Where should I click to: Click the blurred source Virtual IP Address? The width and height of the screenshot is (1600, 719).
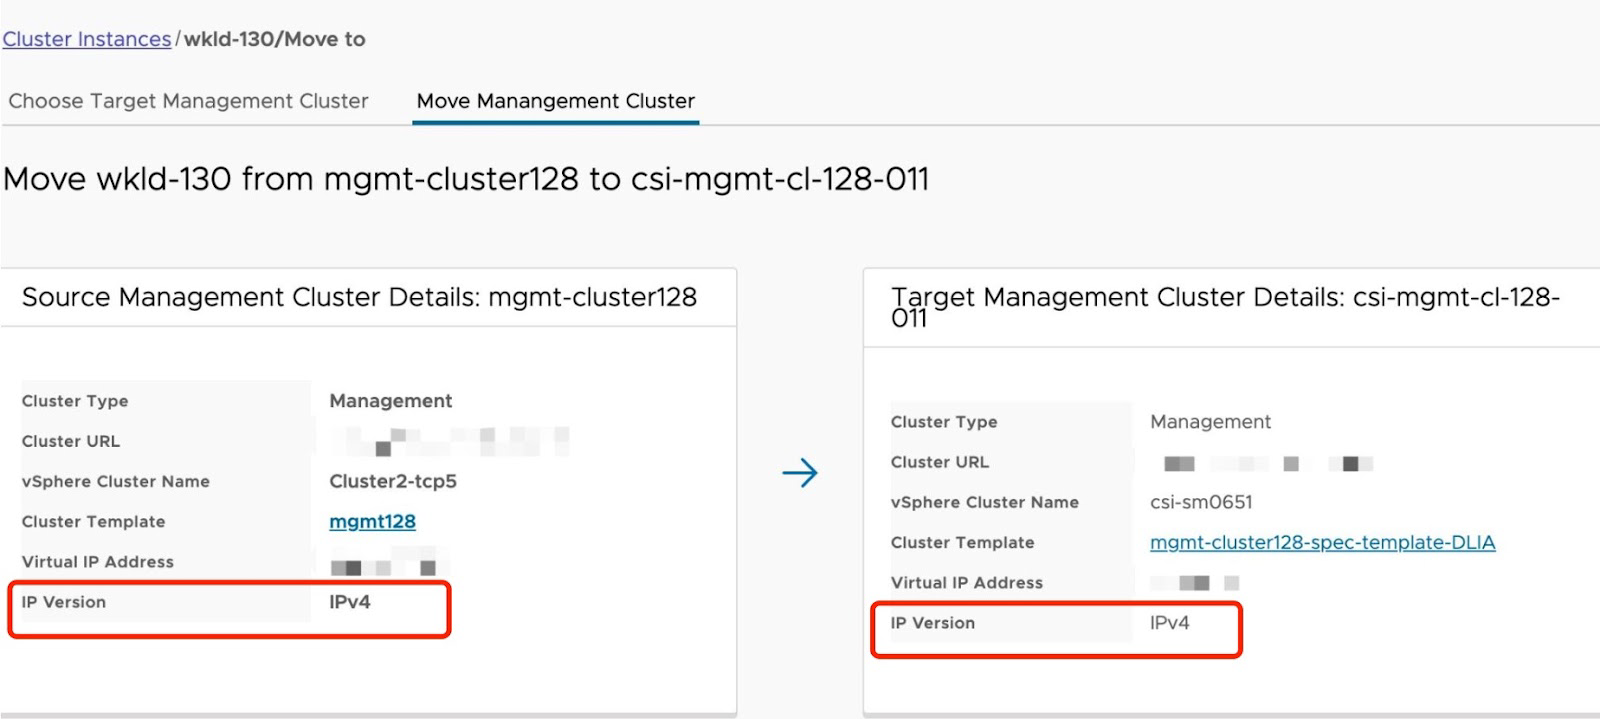[384, 565]
